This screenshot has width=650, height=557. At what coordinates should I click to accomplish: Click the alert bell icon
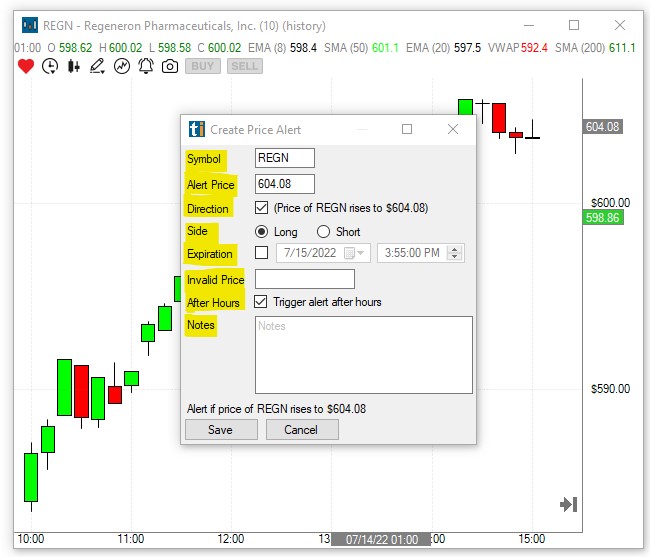(x=146, y=66)
